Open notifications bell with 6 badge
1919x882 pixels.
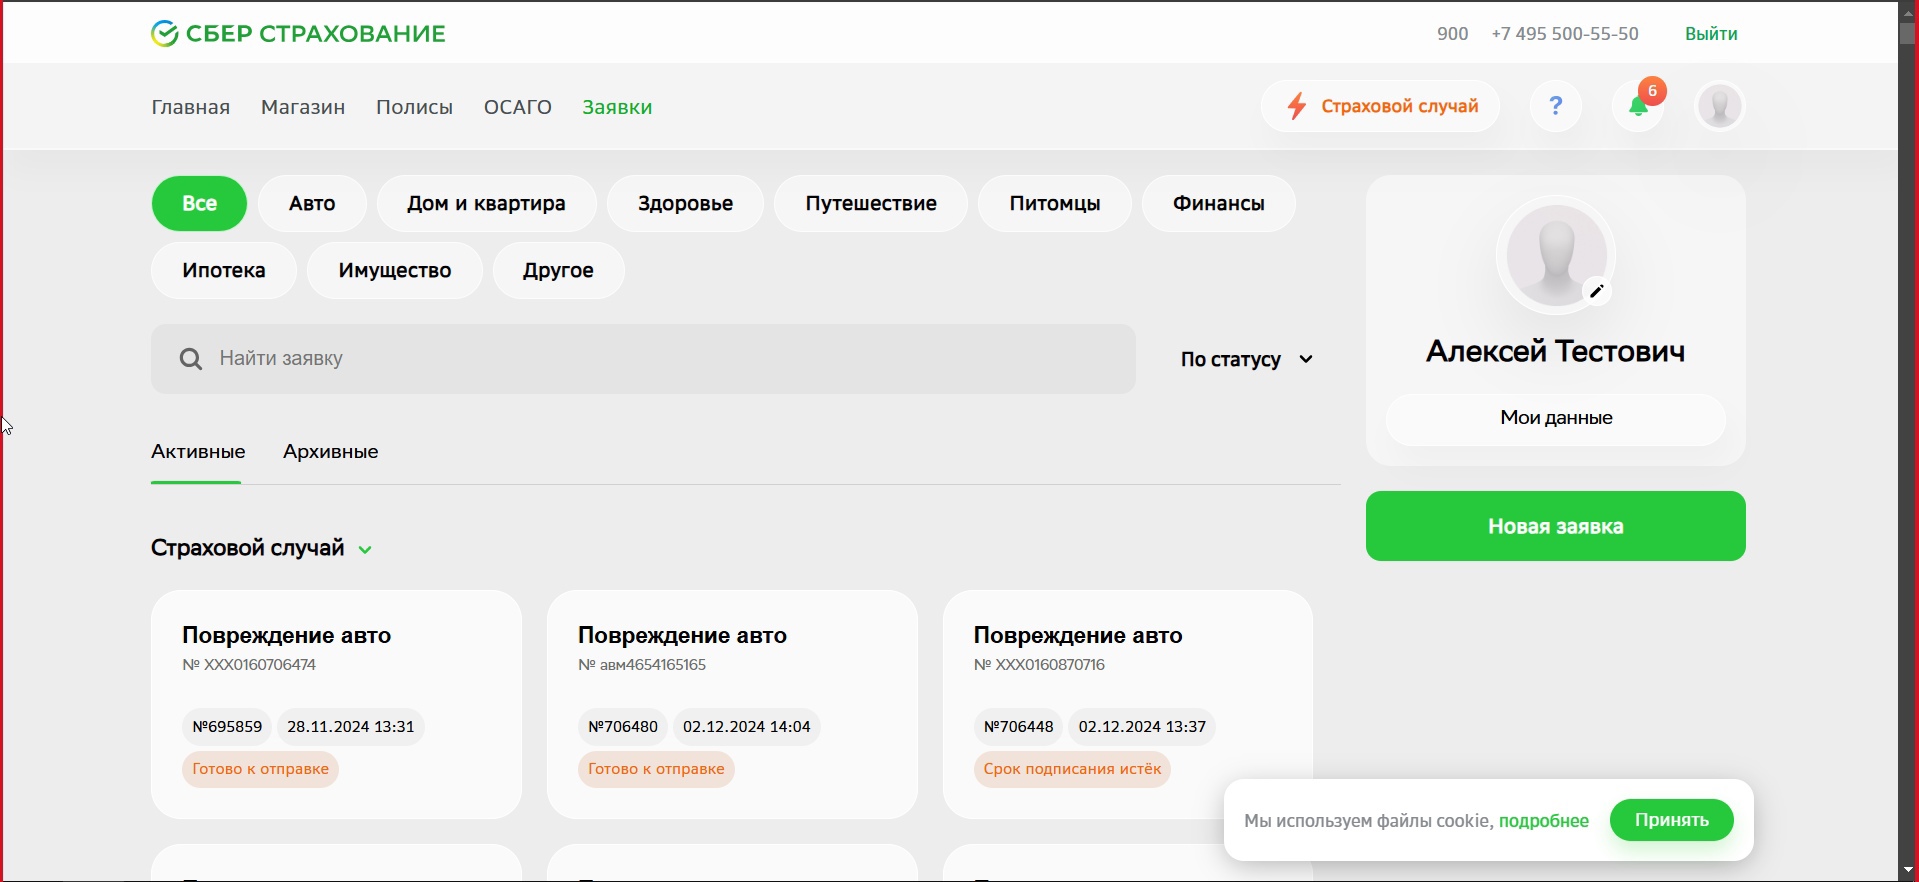pos(1640,105)
